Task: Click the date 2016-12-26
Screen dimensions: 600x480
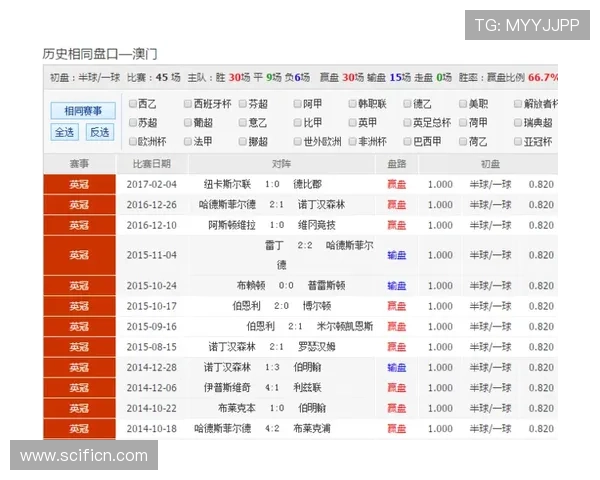Action: (152, 205)
